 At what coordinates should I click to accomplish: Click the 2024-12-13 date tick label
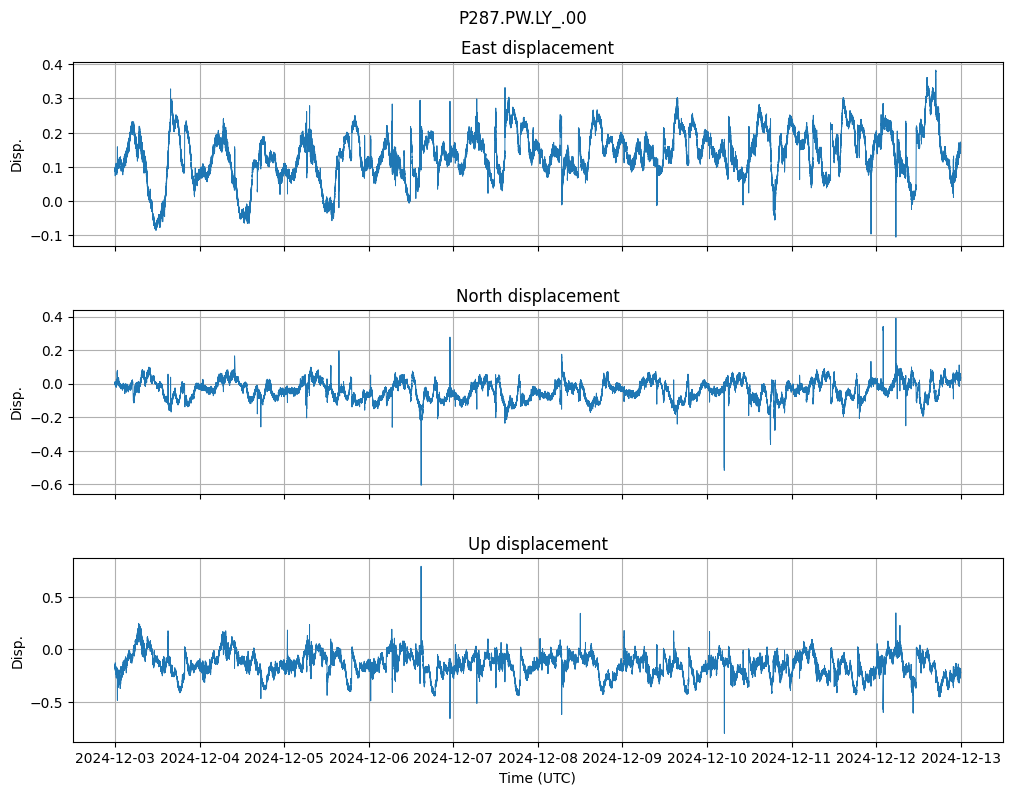962,759
